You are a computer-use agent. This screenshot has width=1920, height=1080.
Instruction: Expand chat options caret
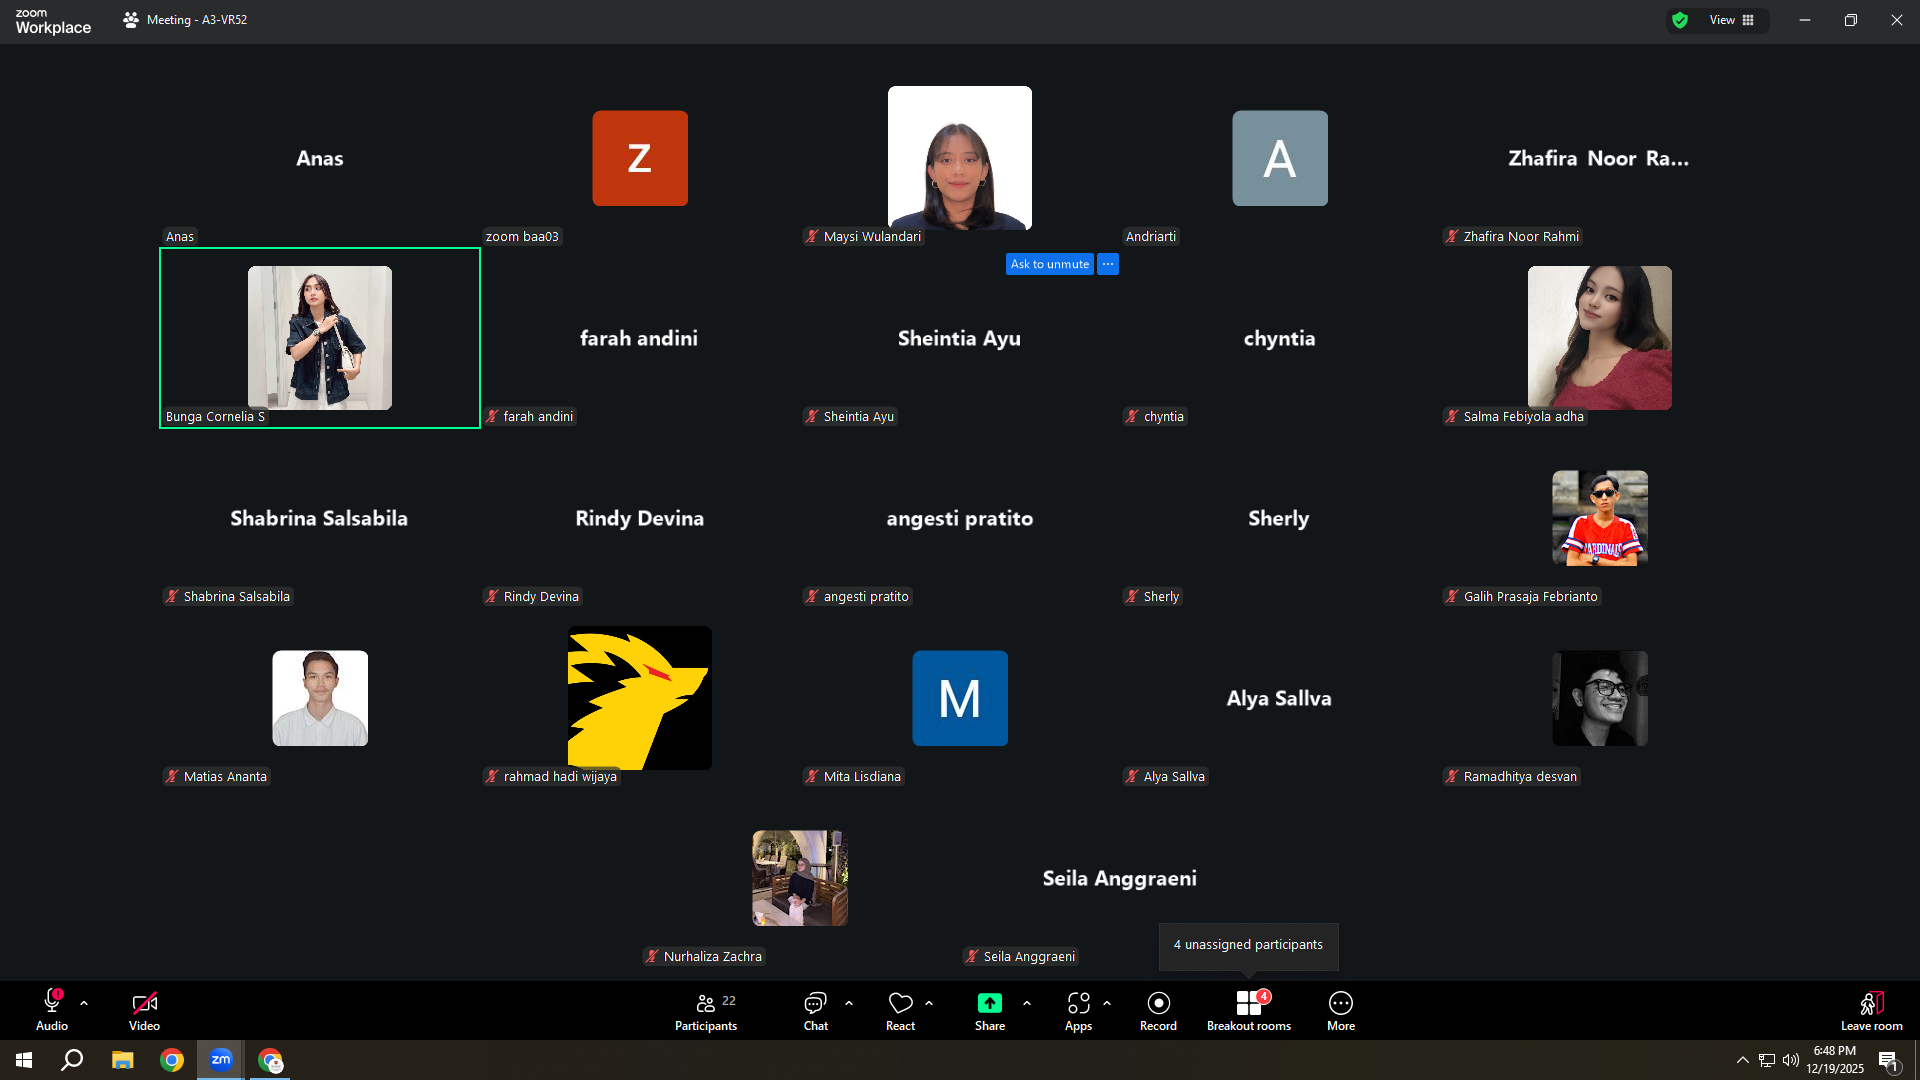click(849, 1003)
